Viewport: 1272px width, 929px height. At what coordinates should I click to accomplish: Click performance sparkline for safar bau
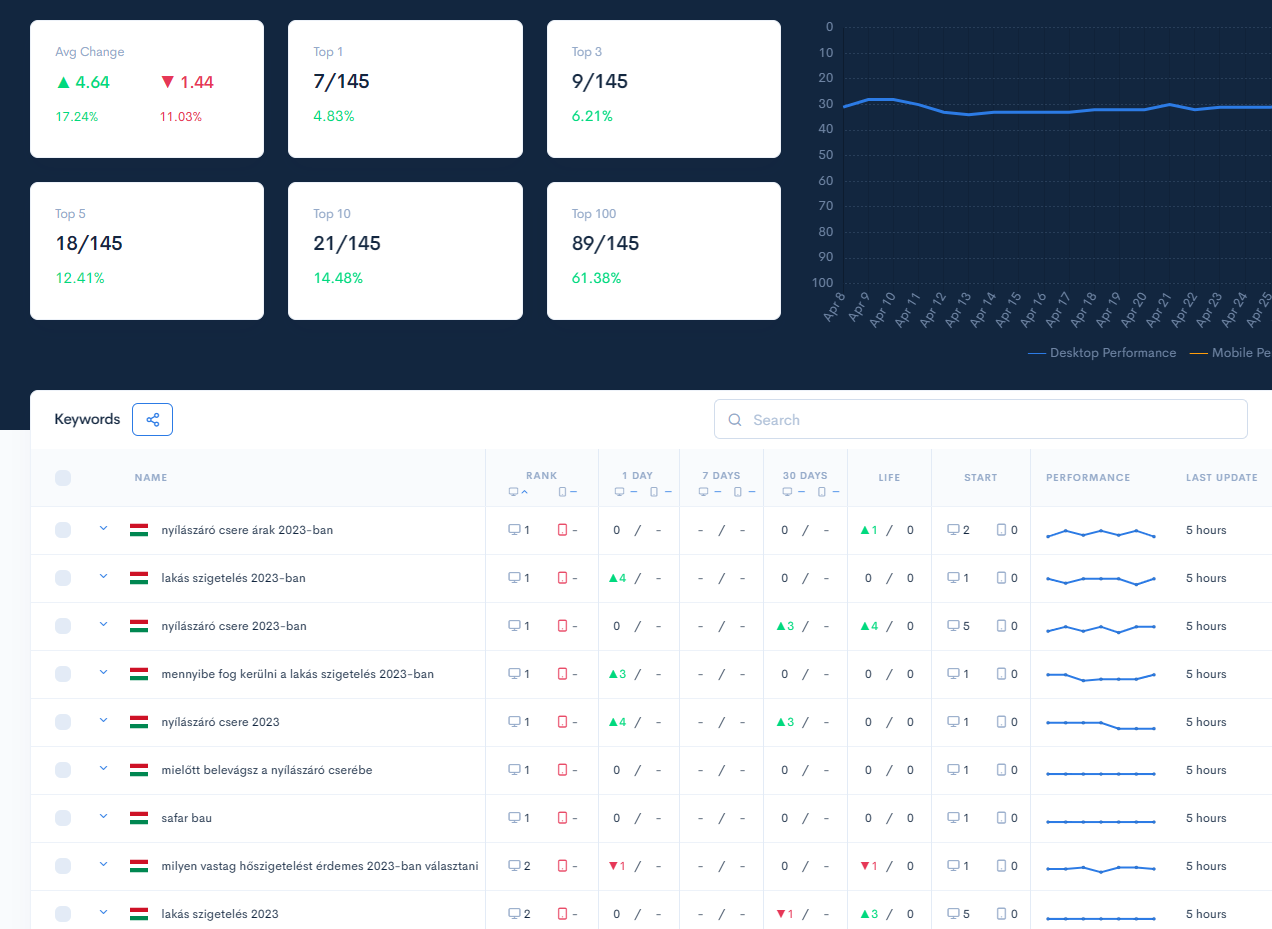tap(1101, 822)
